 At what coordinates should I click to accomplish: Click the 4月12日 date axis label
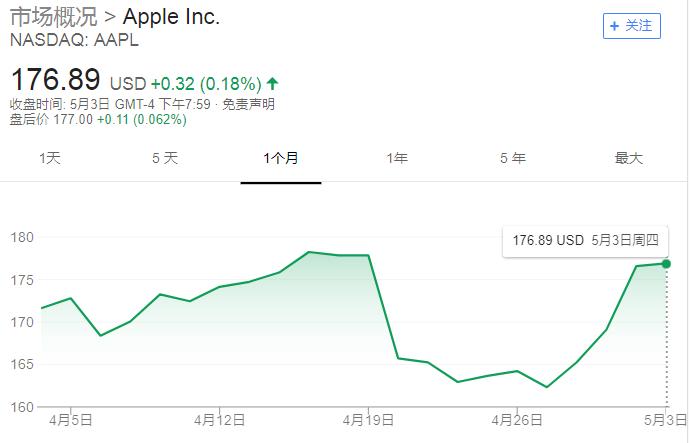tap(220, 420)
